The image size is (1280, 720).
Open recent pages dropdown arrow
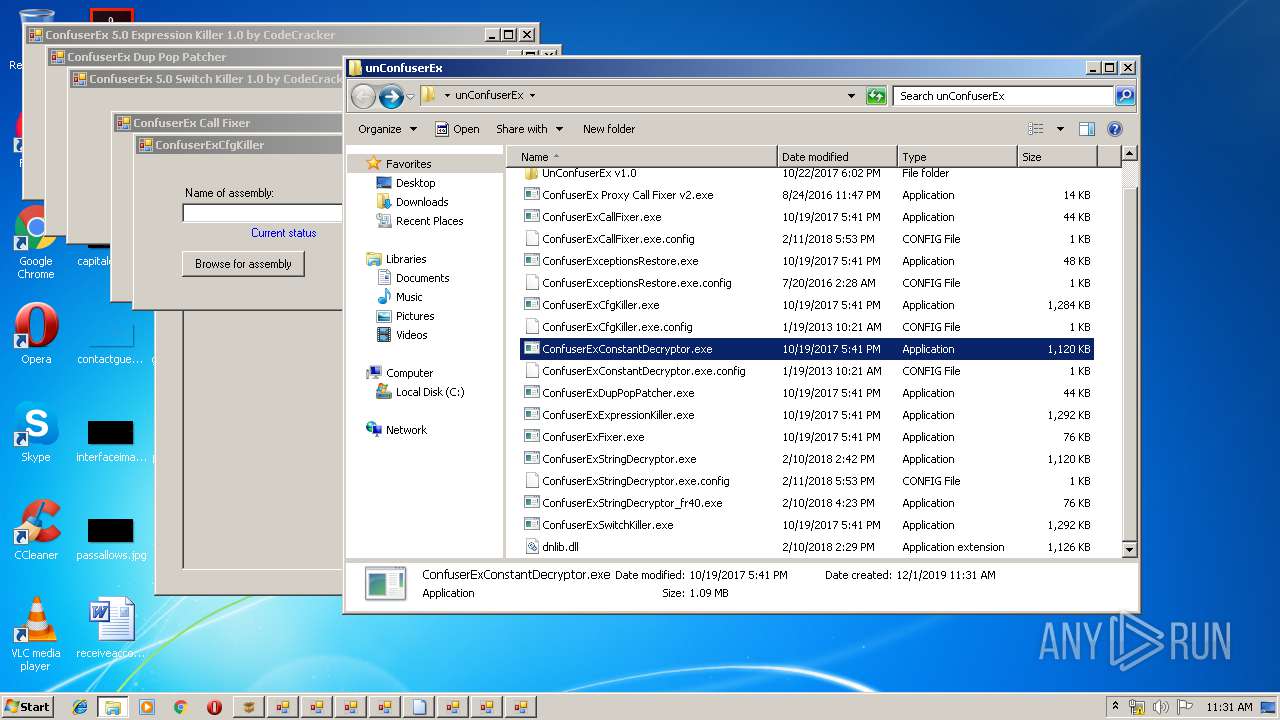[x=410, y=97]
